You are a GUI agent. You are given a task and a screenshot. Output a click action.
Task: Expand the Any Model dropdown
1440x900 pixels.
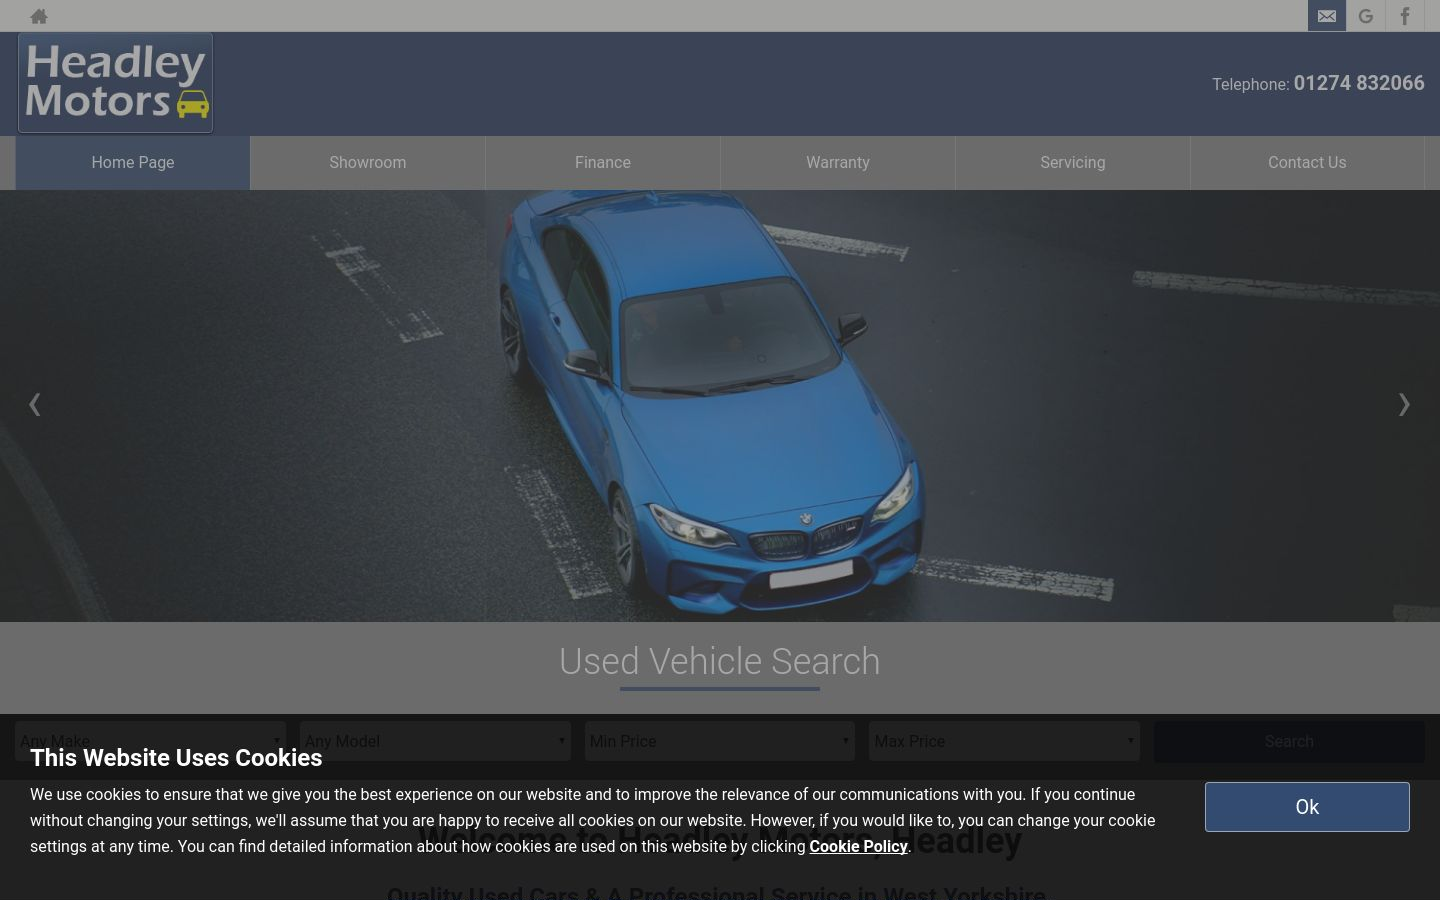(435, 741)
